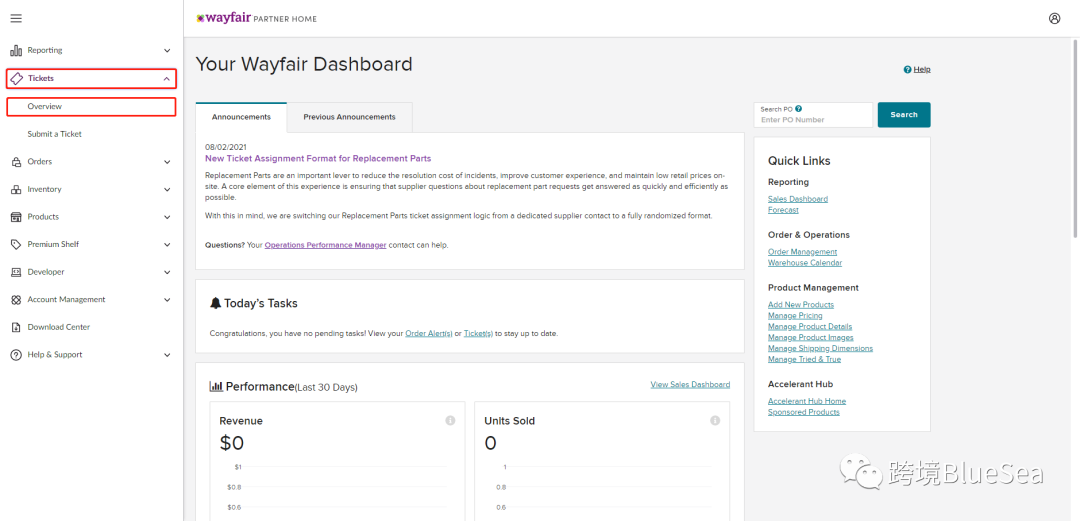The width and height of the screenshot is (1080, 521).
Task: Open the Ticket(s) link in Today's Tasks
Action: click(478, 334)
